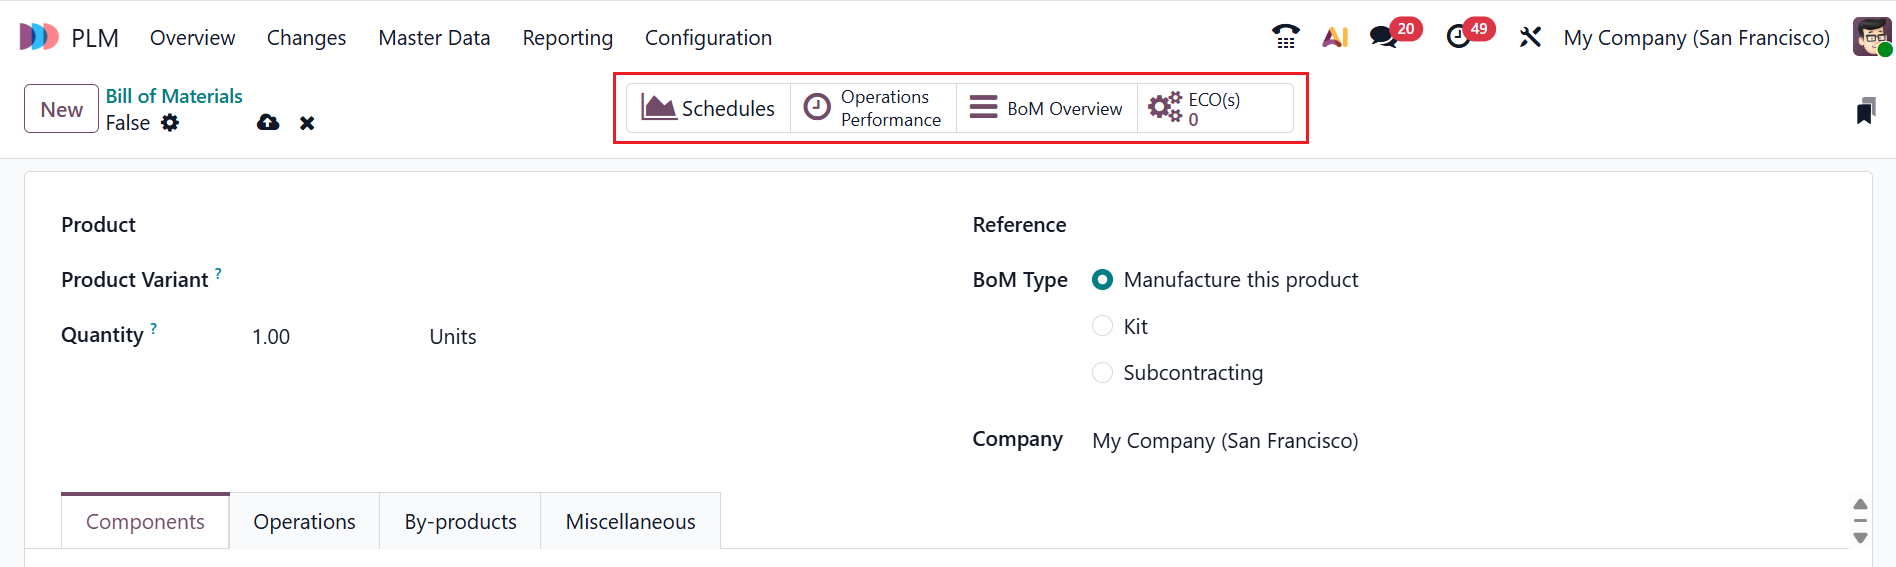1896x567 pixels.
Task: Click the False record name text
Action: click(x=128, y=123)
